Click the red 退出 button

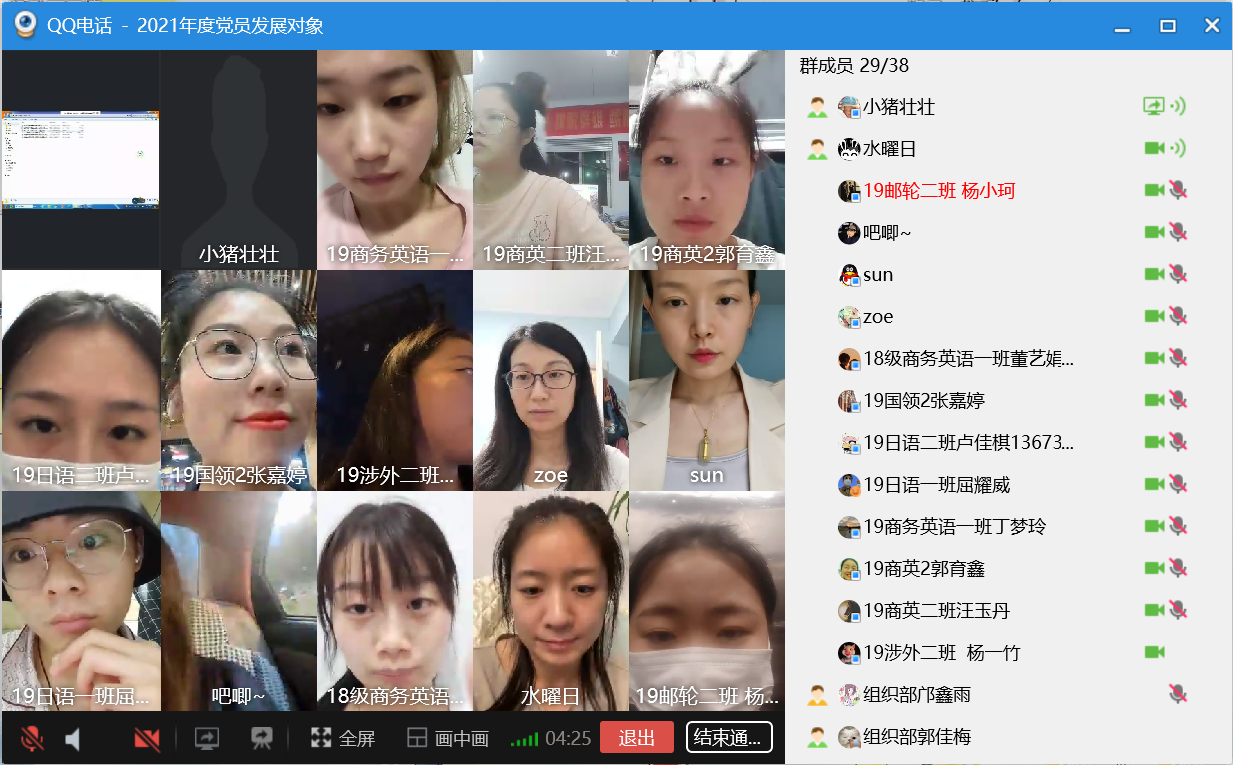tap(637, 738)
